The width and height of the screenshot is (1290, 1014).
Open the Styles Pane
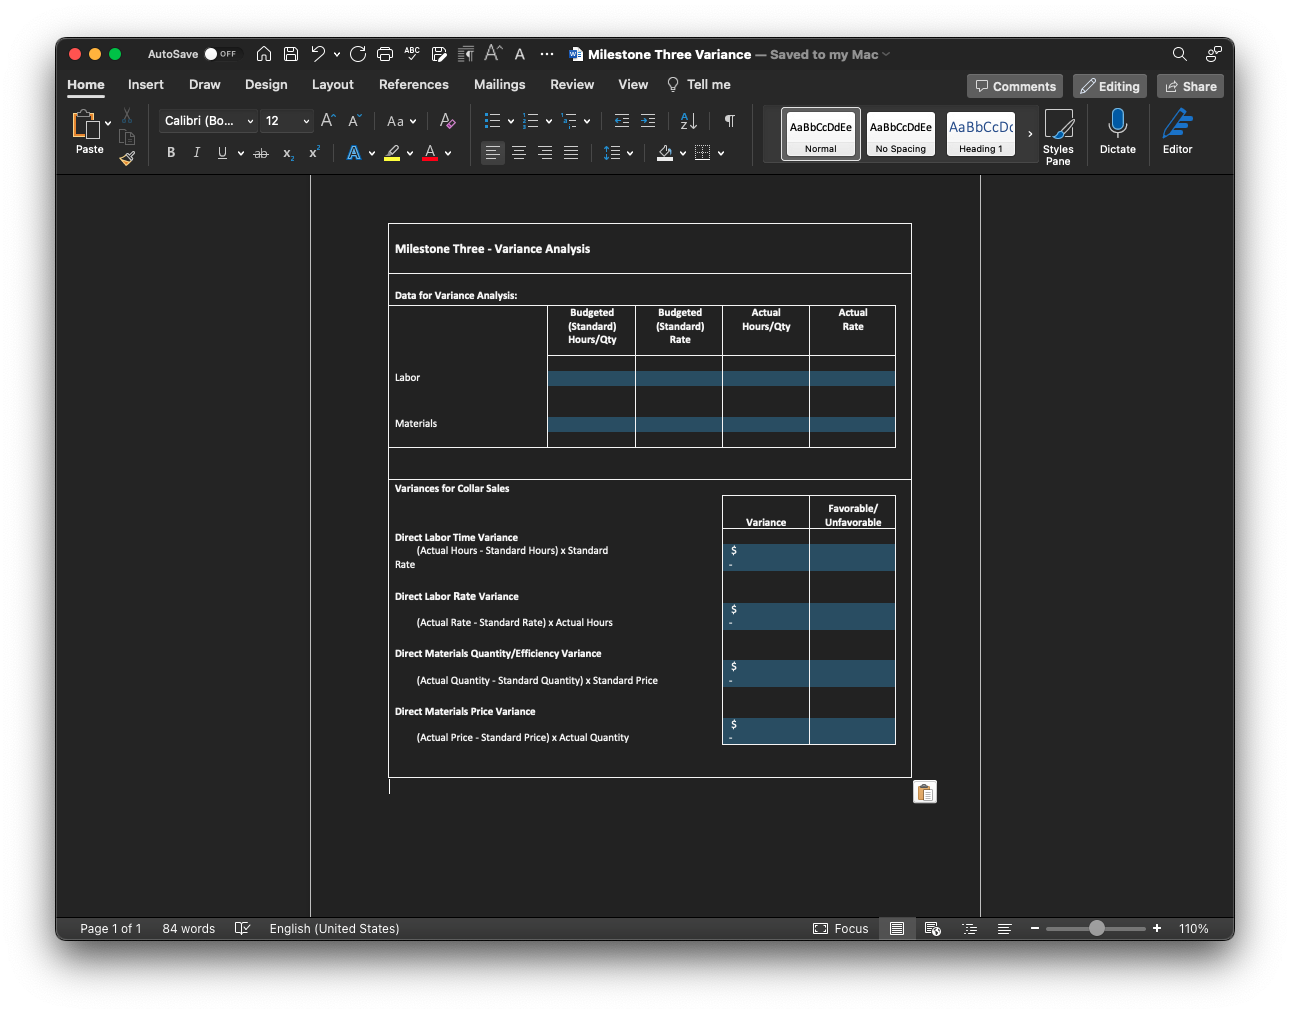tap(1058, 137)
